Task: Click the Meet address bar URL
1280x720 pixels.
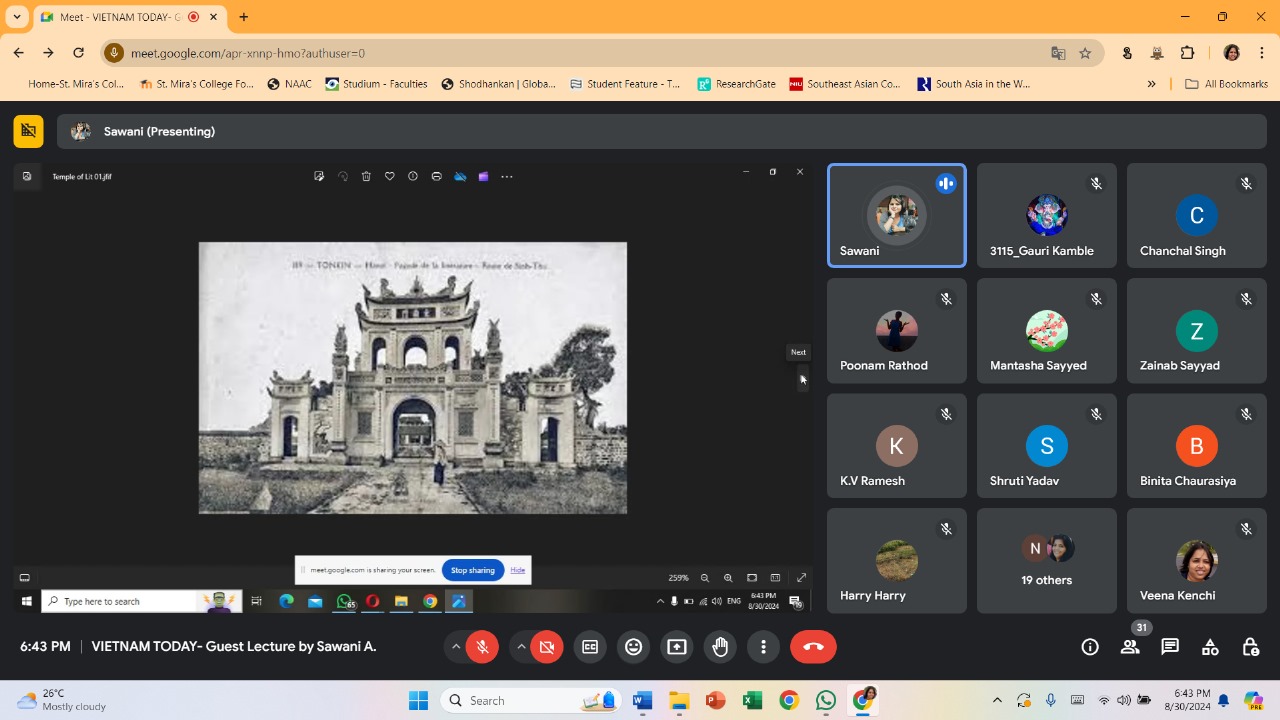Action: pyautogui.click(x=248, y=53)
